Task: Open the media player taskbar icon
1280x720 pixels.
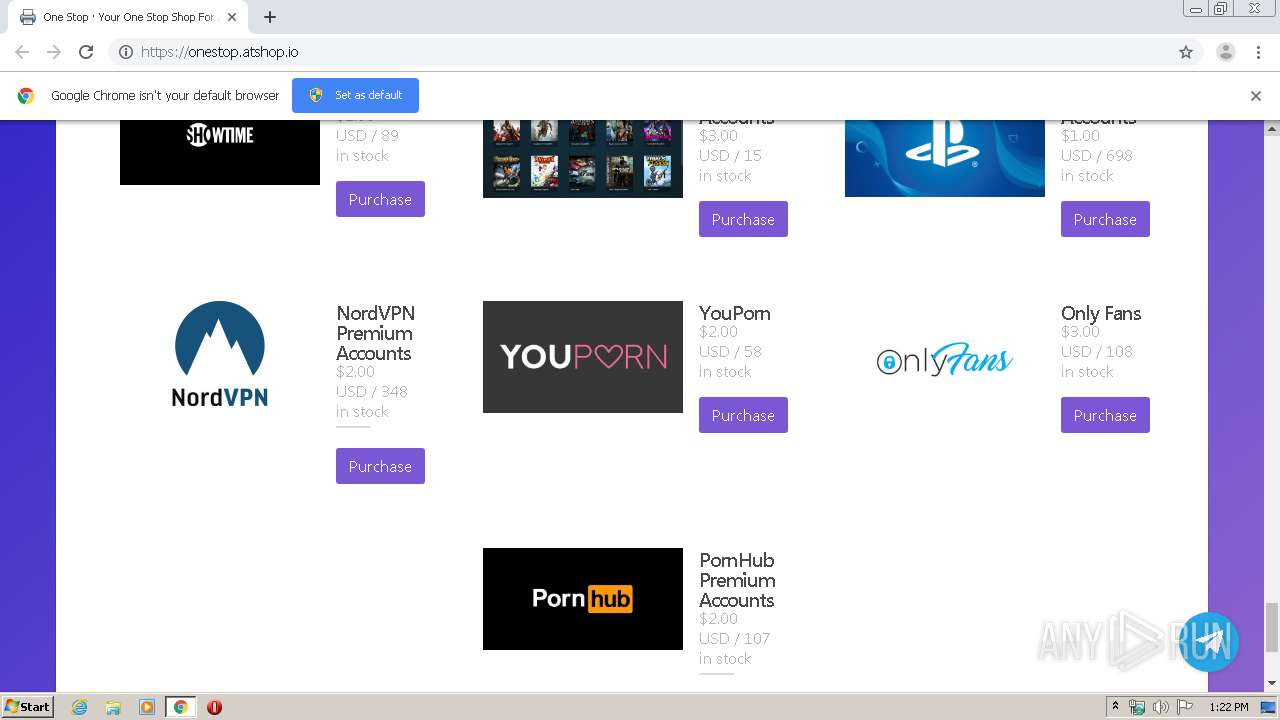Action: 147,707
